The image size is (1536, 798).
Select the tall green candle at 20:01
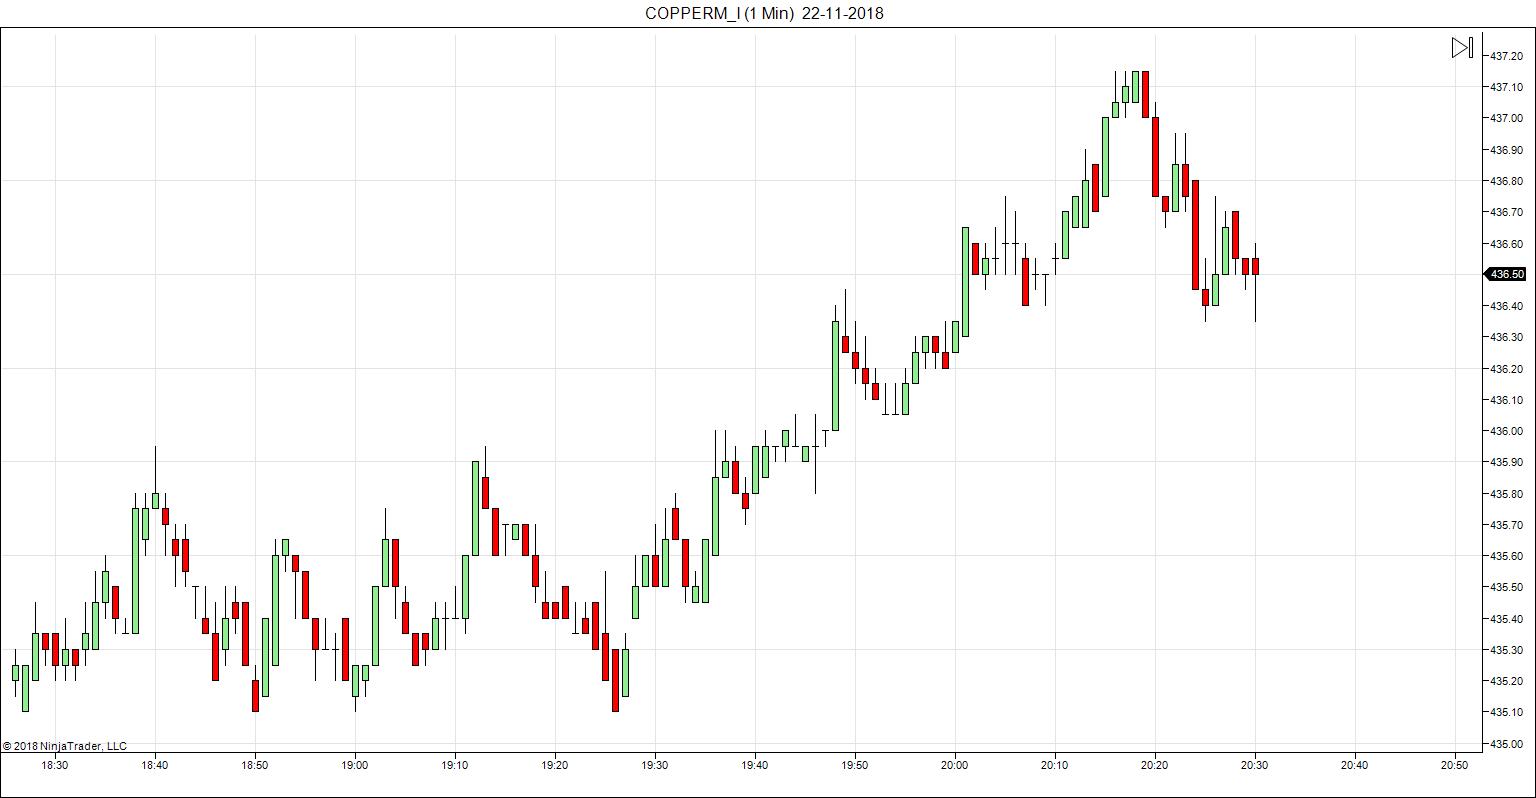tap(965, 282)
